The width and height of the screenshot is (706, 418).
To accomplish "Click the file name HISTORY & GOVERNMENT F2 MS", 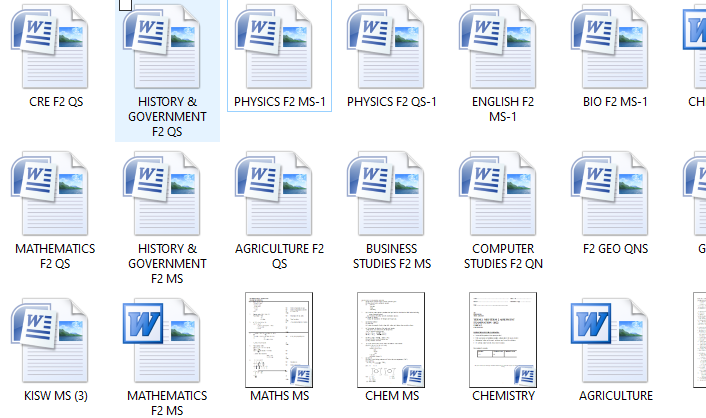I will point(167,264).
